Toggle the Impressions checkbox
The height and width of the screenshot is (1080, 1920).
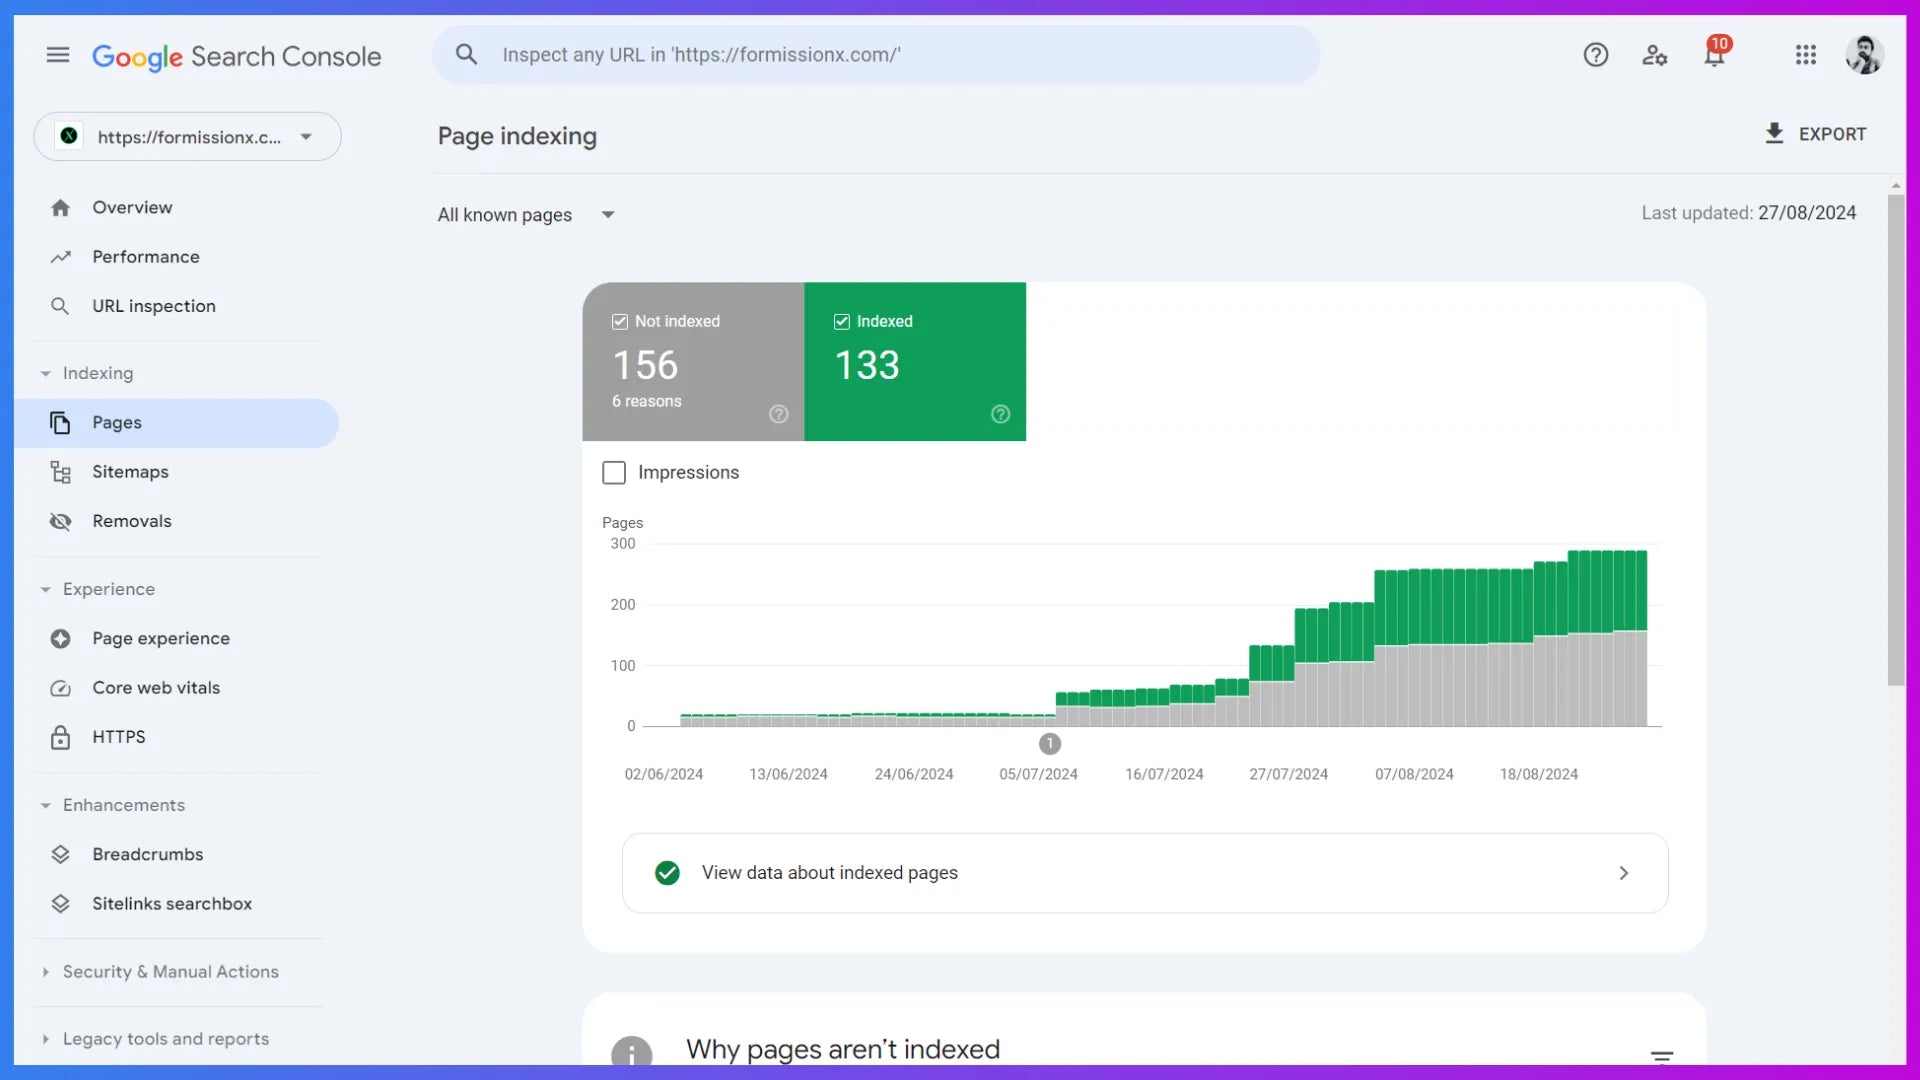pyautogui.click(x=614, y=472)
